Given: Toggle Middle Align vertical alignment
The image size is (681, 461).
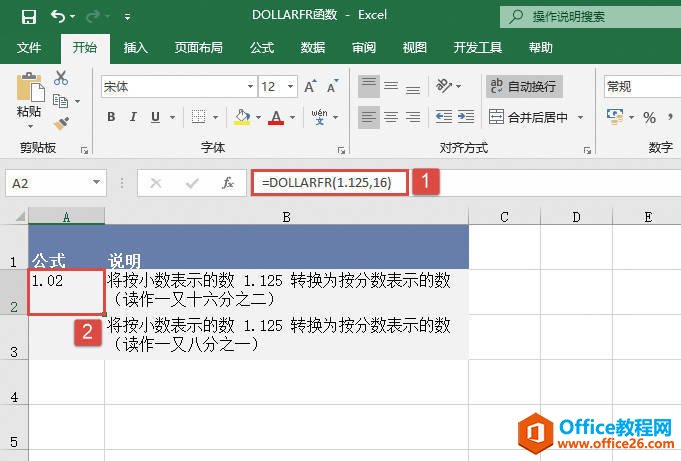Looking at the screenshot, I should point(391,86).
